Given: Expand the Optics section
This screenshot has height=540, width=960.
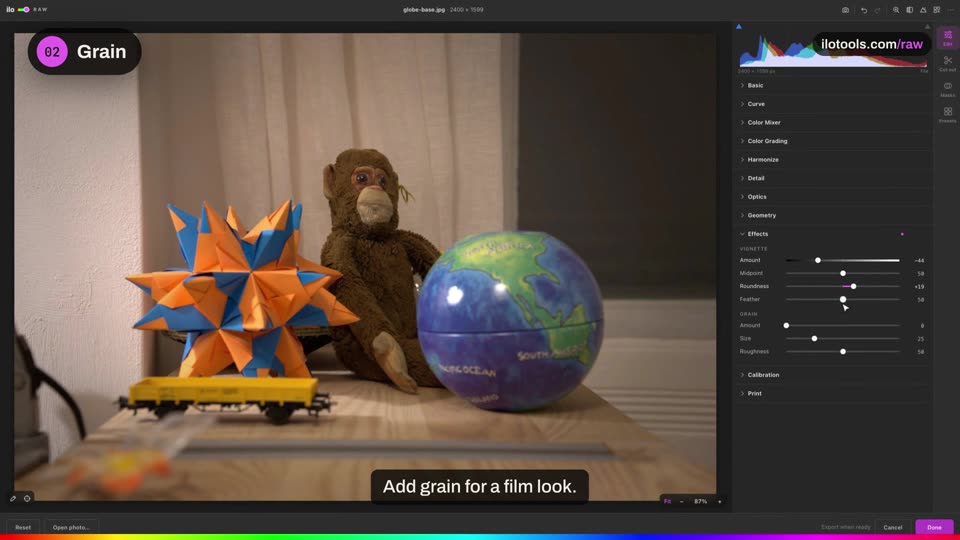Looking at the screenshot, I should pos(833,197).
